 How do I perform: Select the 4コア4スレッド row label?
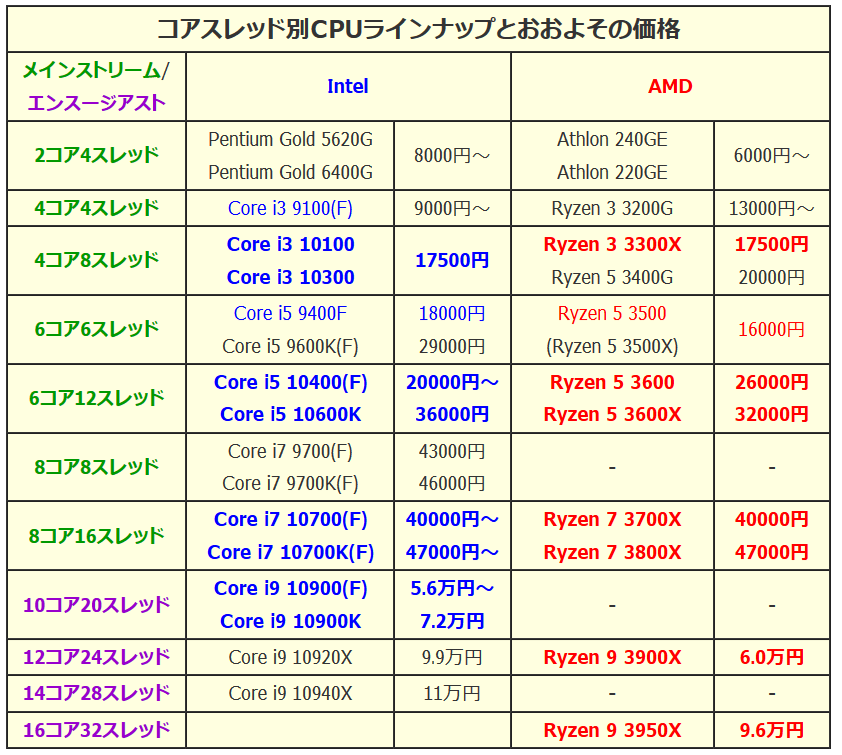click(x=97, y=208)
